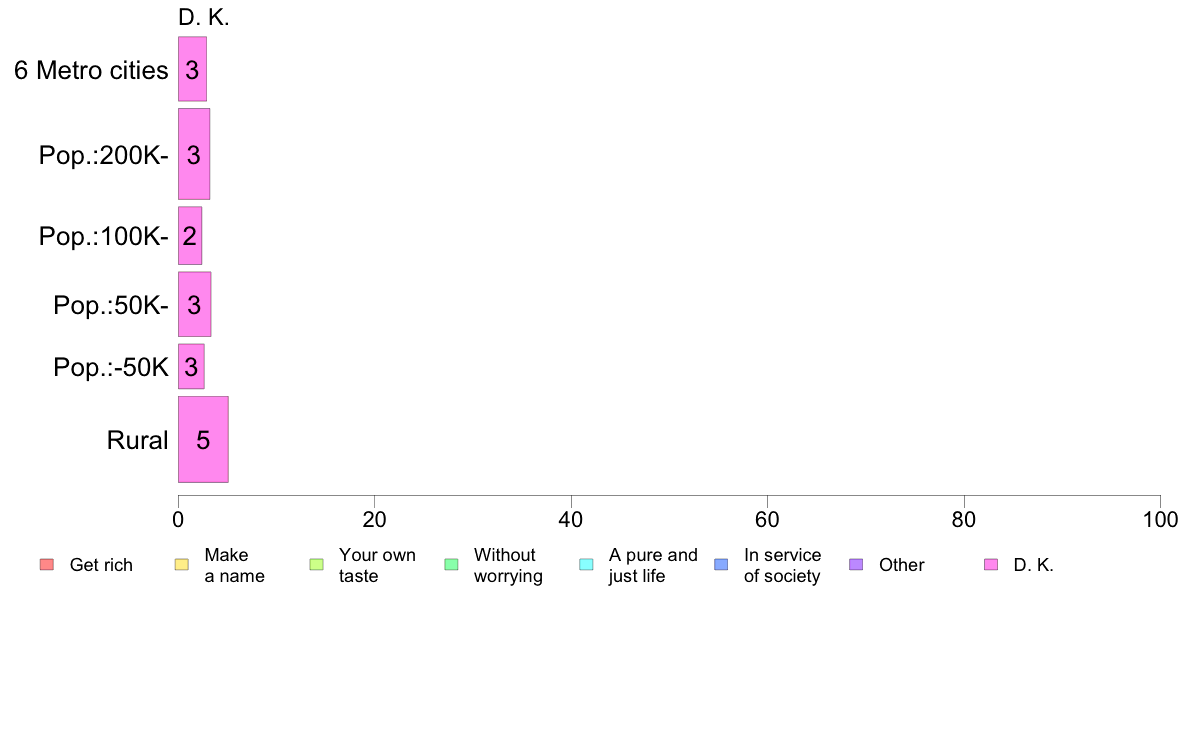Click the Rural category label
Viewport: 1188px width, 736px height.
click(x=137, y=440)
